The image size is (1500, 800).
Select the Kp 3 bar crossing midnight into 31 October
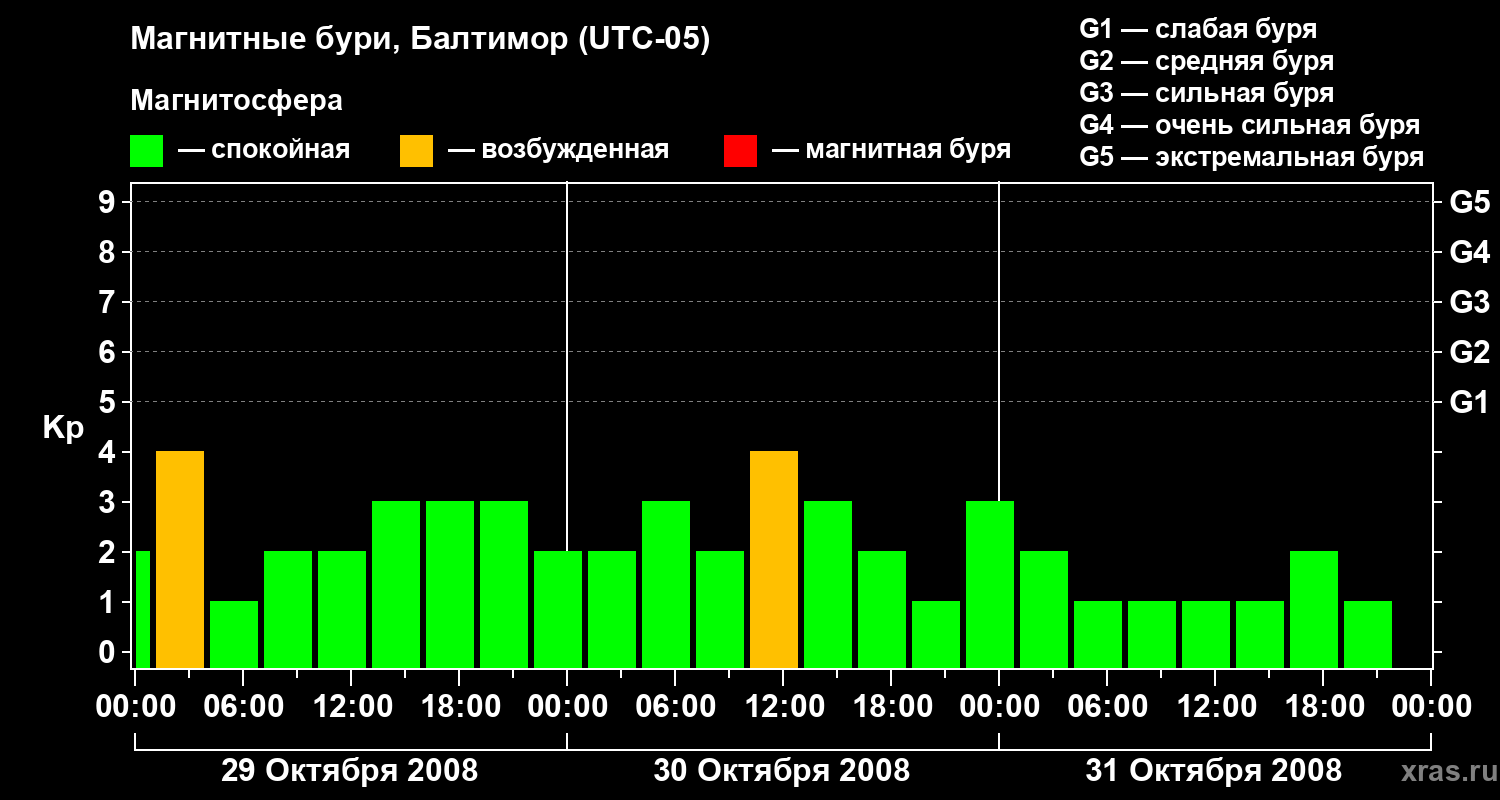[x=990, y=584]
